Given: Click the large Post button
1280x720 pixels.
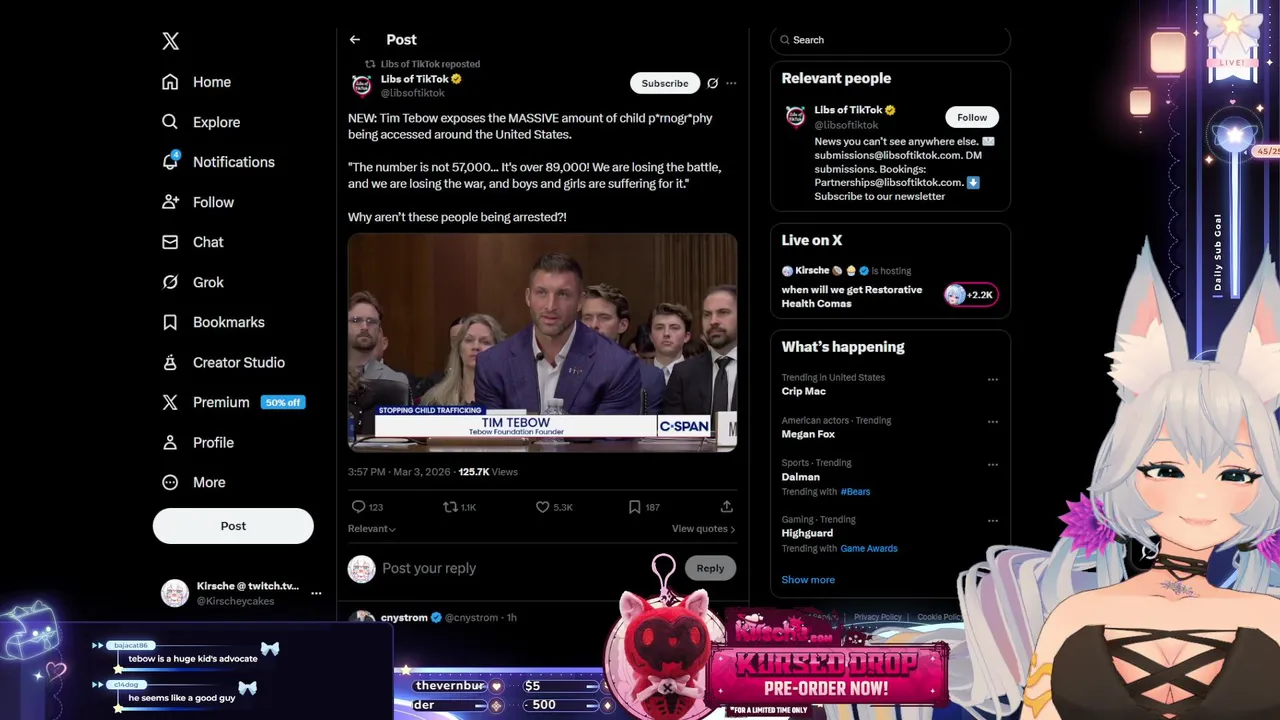Looking at the screenshot, I should point(233,526).
